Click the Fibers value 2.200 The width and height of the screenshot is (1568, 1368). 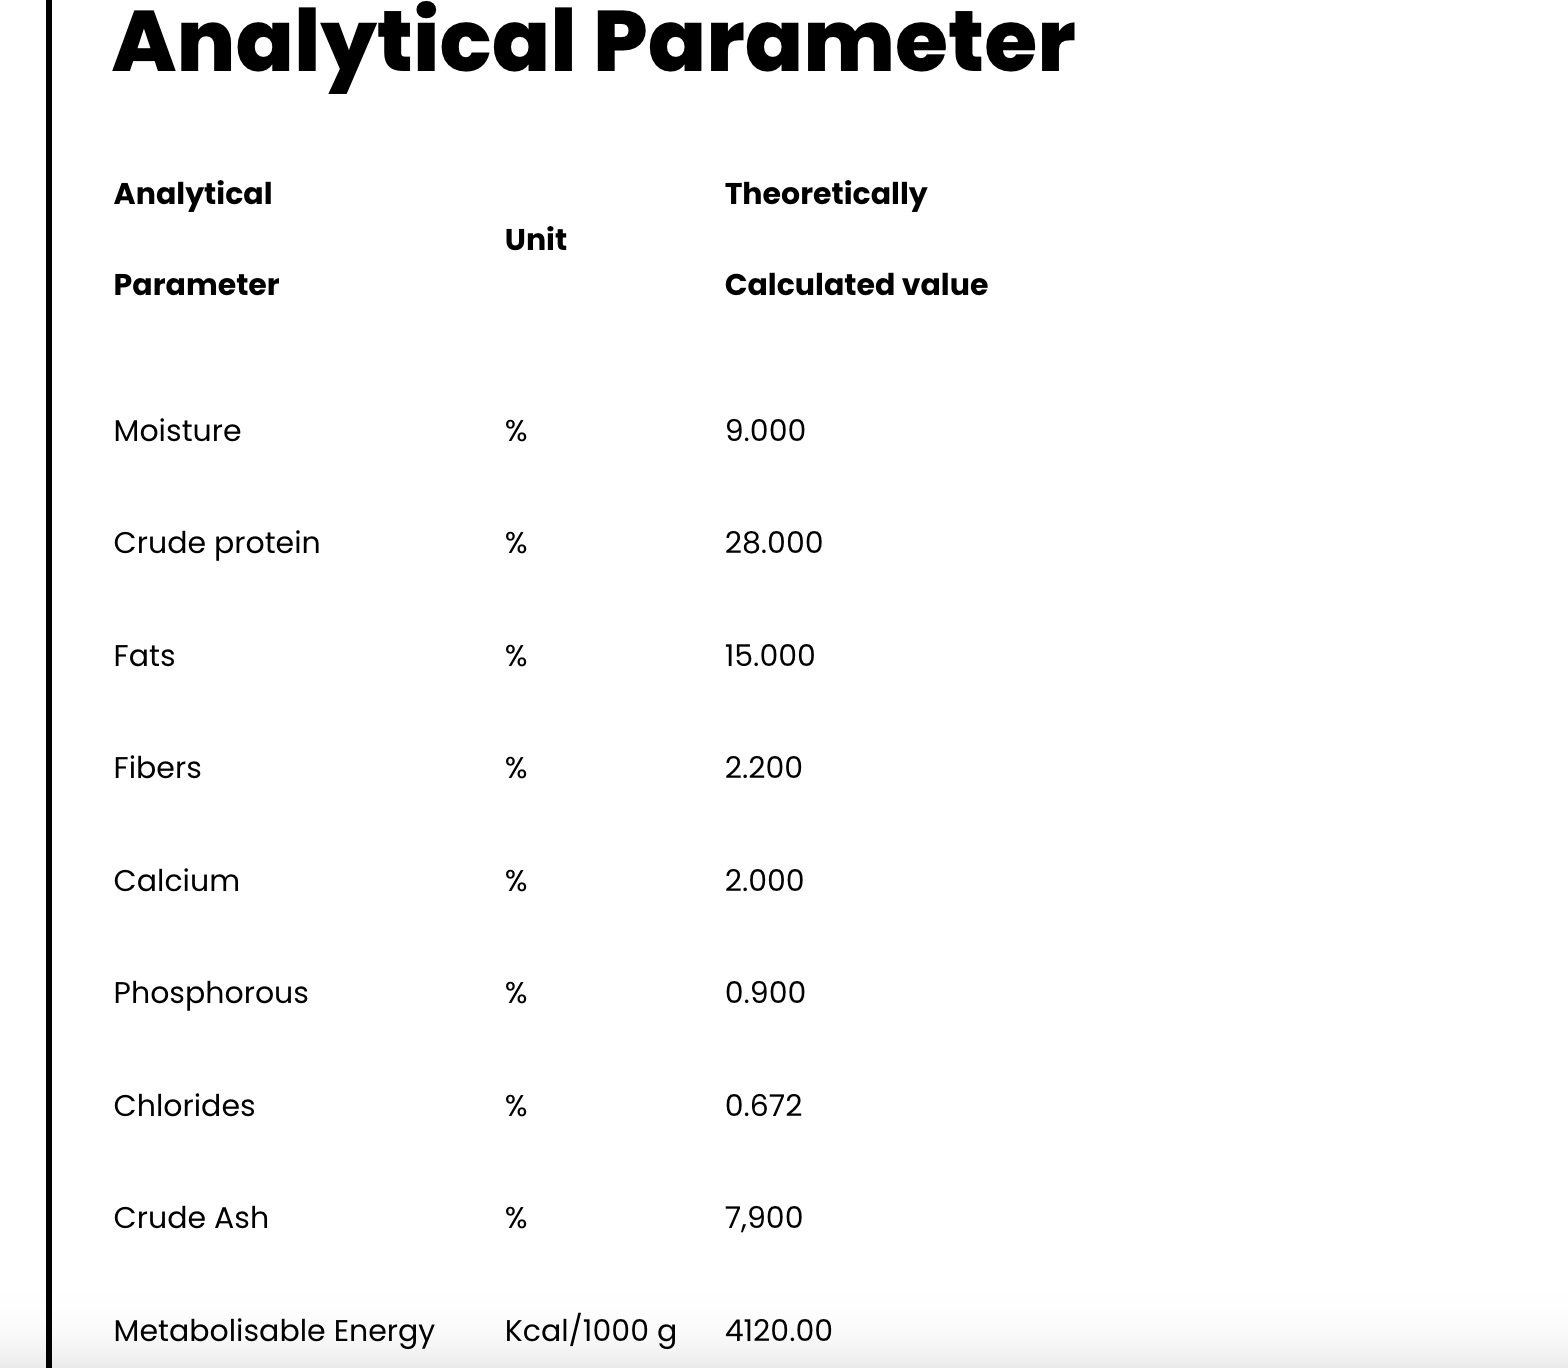pyautogui.click(x=763, y=768)
